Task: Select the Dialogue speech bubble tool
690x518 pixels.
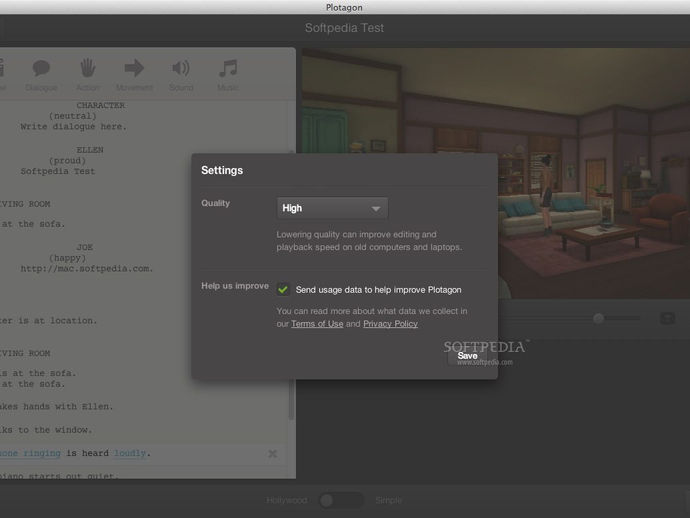Action: [x=41, y=75]
